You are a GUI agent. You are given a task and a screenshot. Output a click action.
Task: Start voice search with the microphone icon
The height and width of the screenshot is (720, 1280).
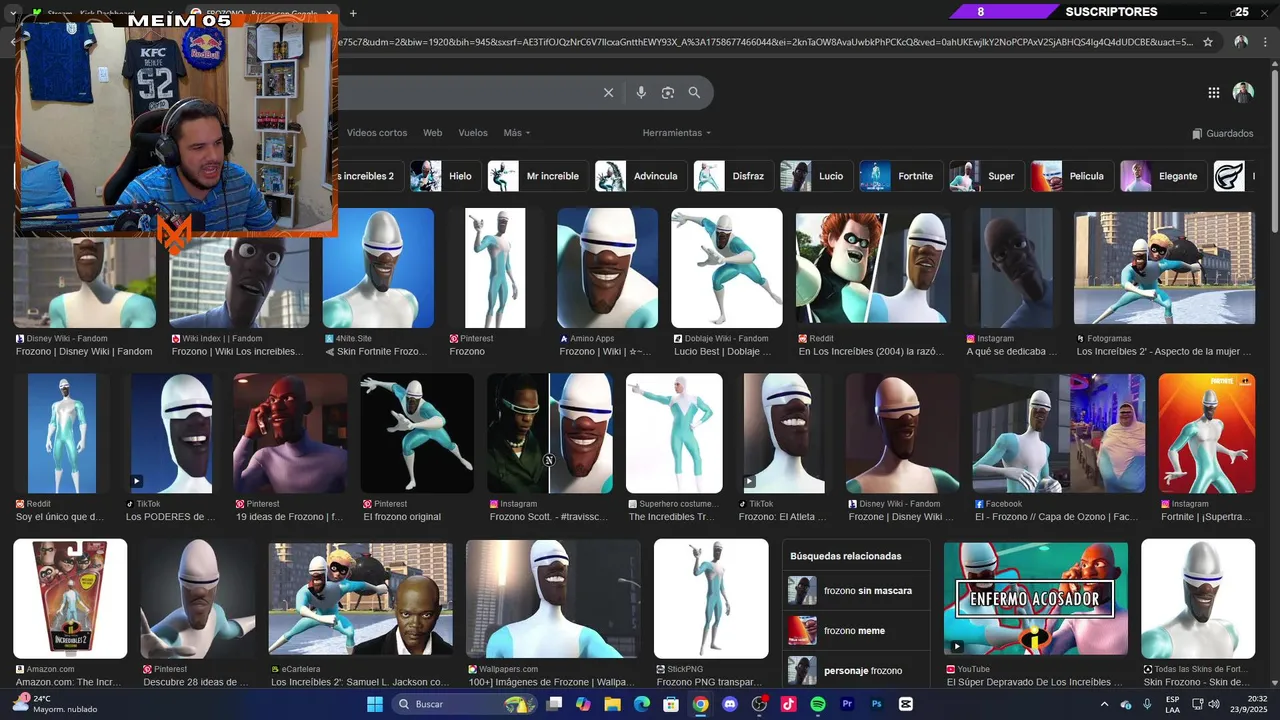[x=641, y=93]
